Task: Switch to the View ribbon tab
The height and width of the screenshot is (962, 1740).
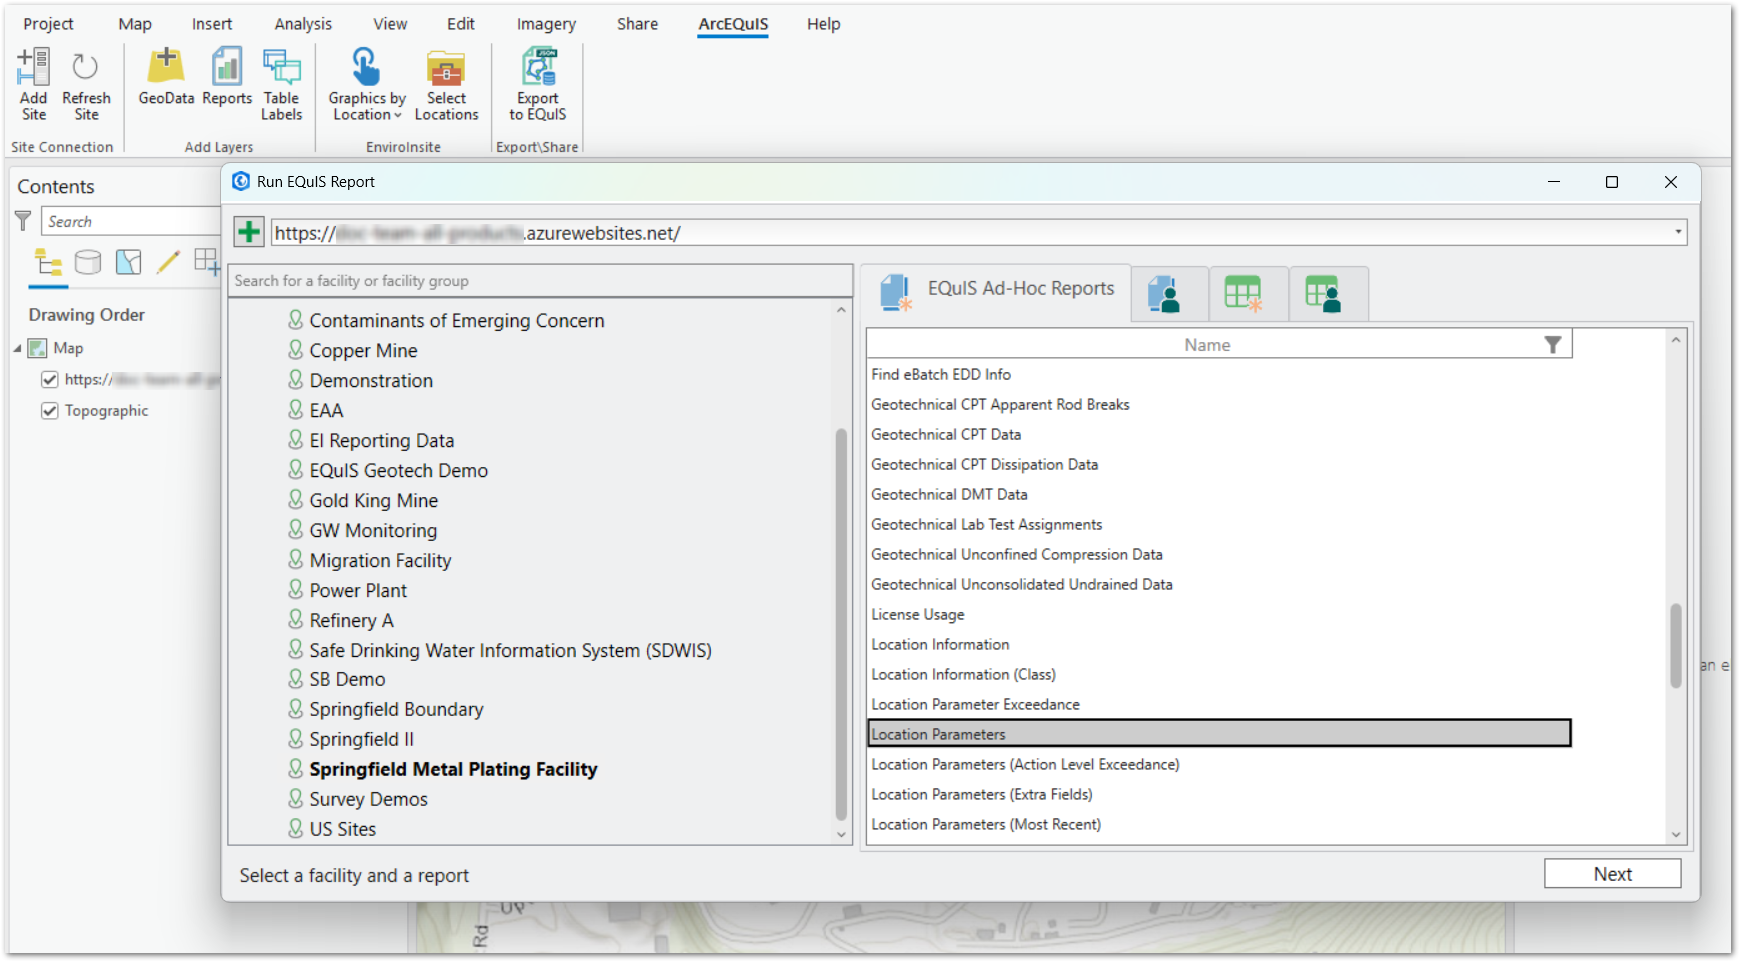Action: coord(390,24)
